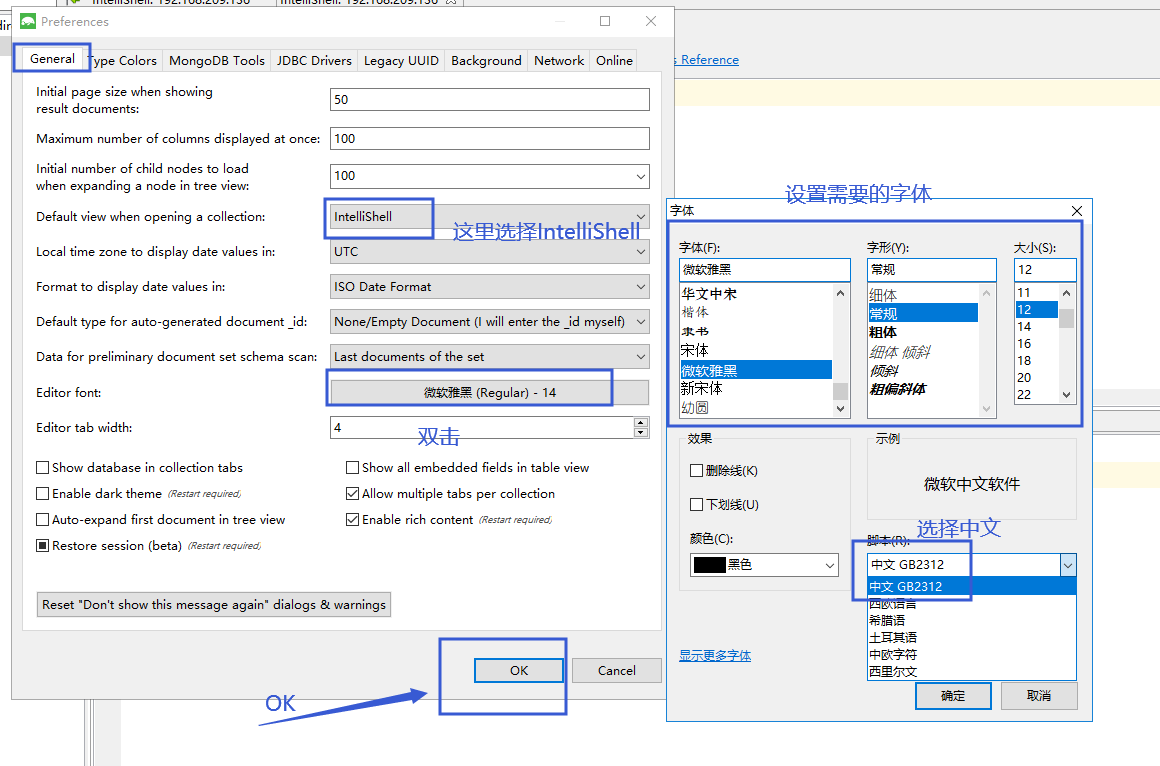Click the maximum columns displayed field
This screenshot has height=766, width=1160.
(490, 138)
